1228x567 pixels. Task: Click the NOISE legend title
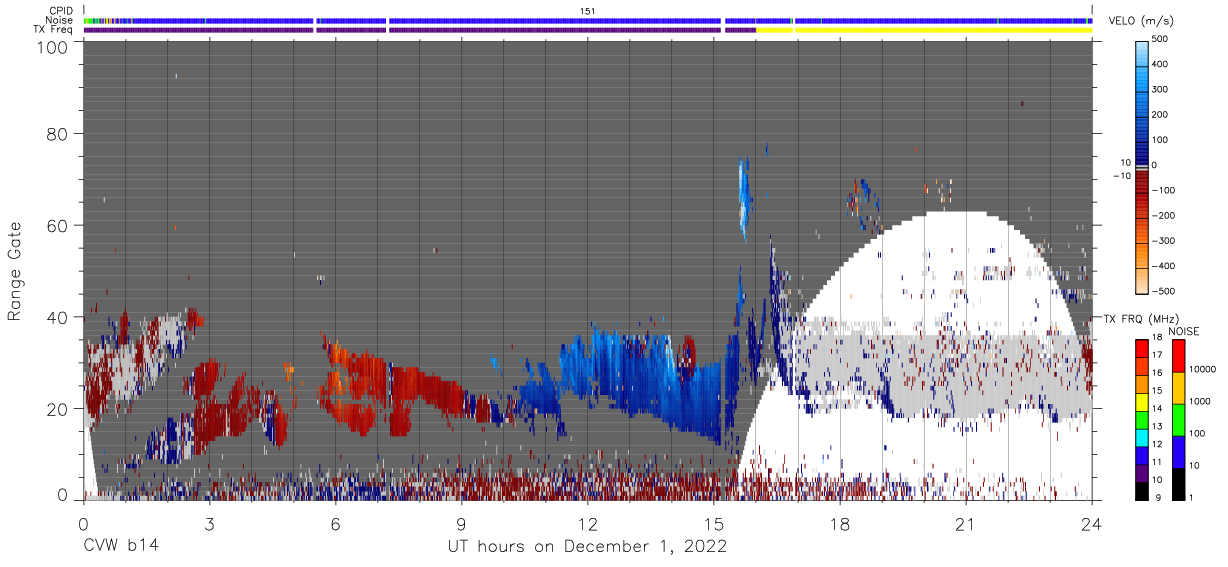[x=1183, y=331]
